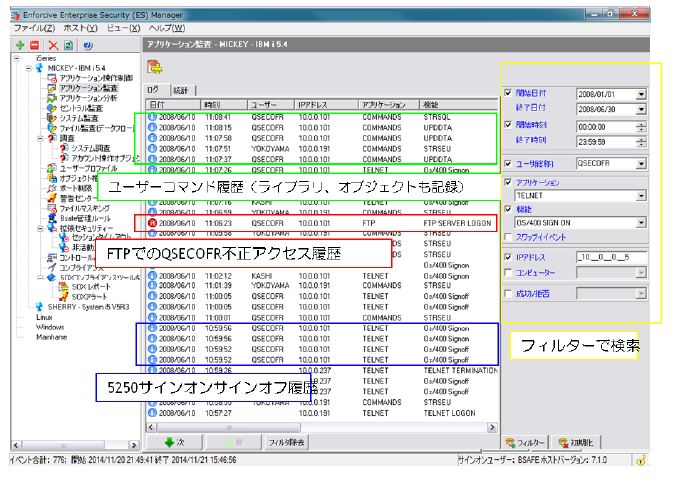Image resolution: width=674 pixels, height=481 pixels.
Task: Click the tree panel horizontal scrollbar
Action: point(74,445)
